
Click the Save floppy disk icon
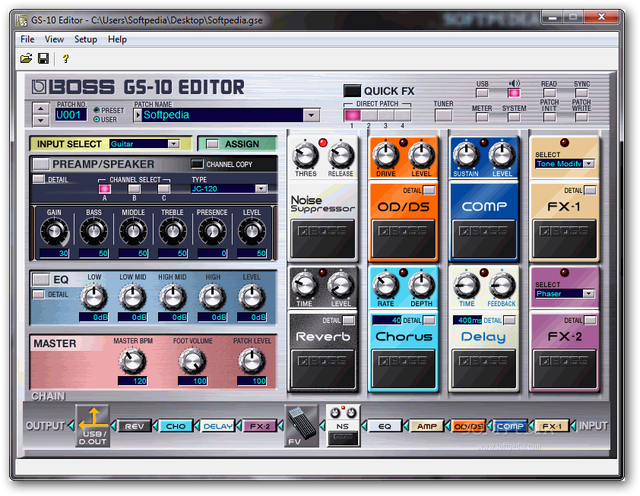point(42,59)
